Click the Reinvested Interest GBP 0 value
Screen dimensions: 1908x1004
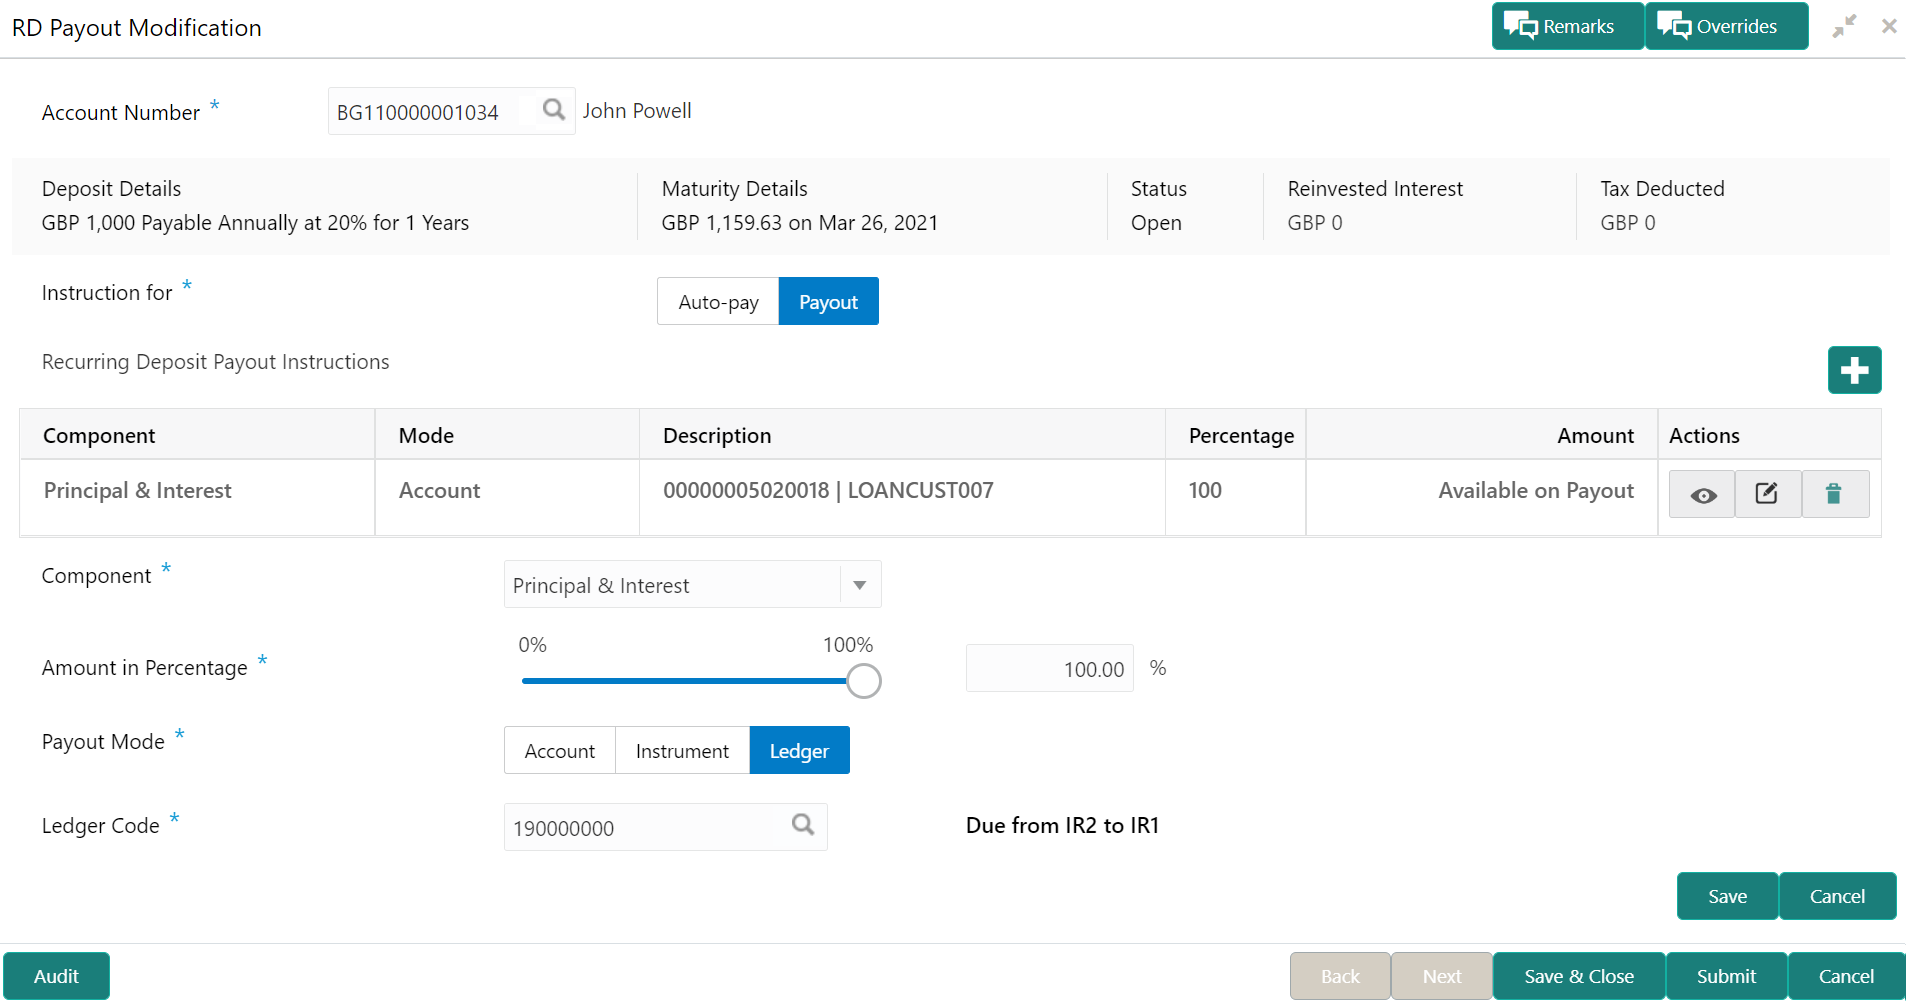[1315, 223]
